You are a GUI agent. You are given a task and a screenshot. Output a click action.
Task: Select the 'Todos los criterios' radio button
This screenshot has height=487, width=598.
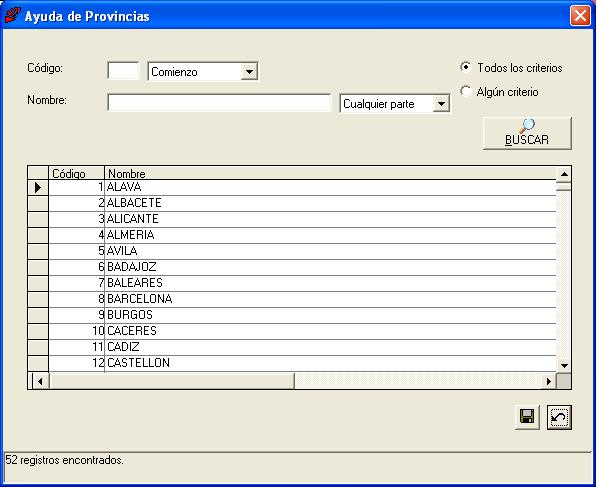tap(465, 67)
